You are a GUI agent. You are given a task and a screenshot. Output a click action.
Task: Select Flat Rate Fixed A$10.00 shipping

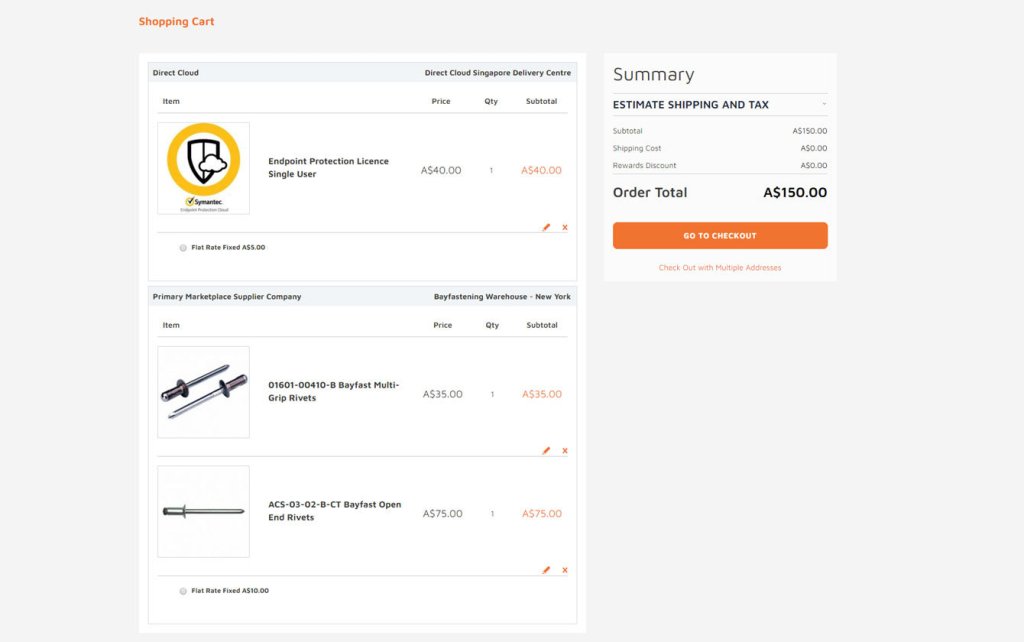[x=183, y=591]
